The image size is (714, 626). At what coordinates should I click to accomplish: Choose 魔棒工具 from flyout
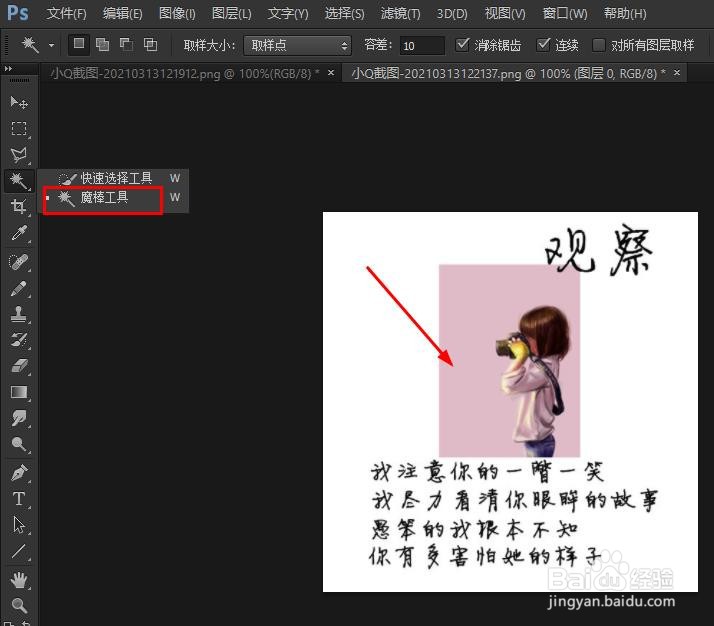[103, 198]
